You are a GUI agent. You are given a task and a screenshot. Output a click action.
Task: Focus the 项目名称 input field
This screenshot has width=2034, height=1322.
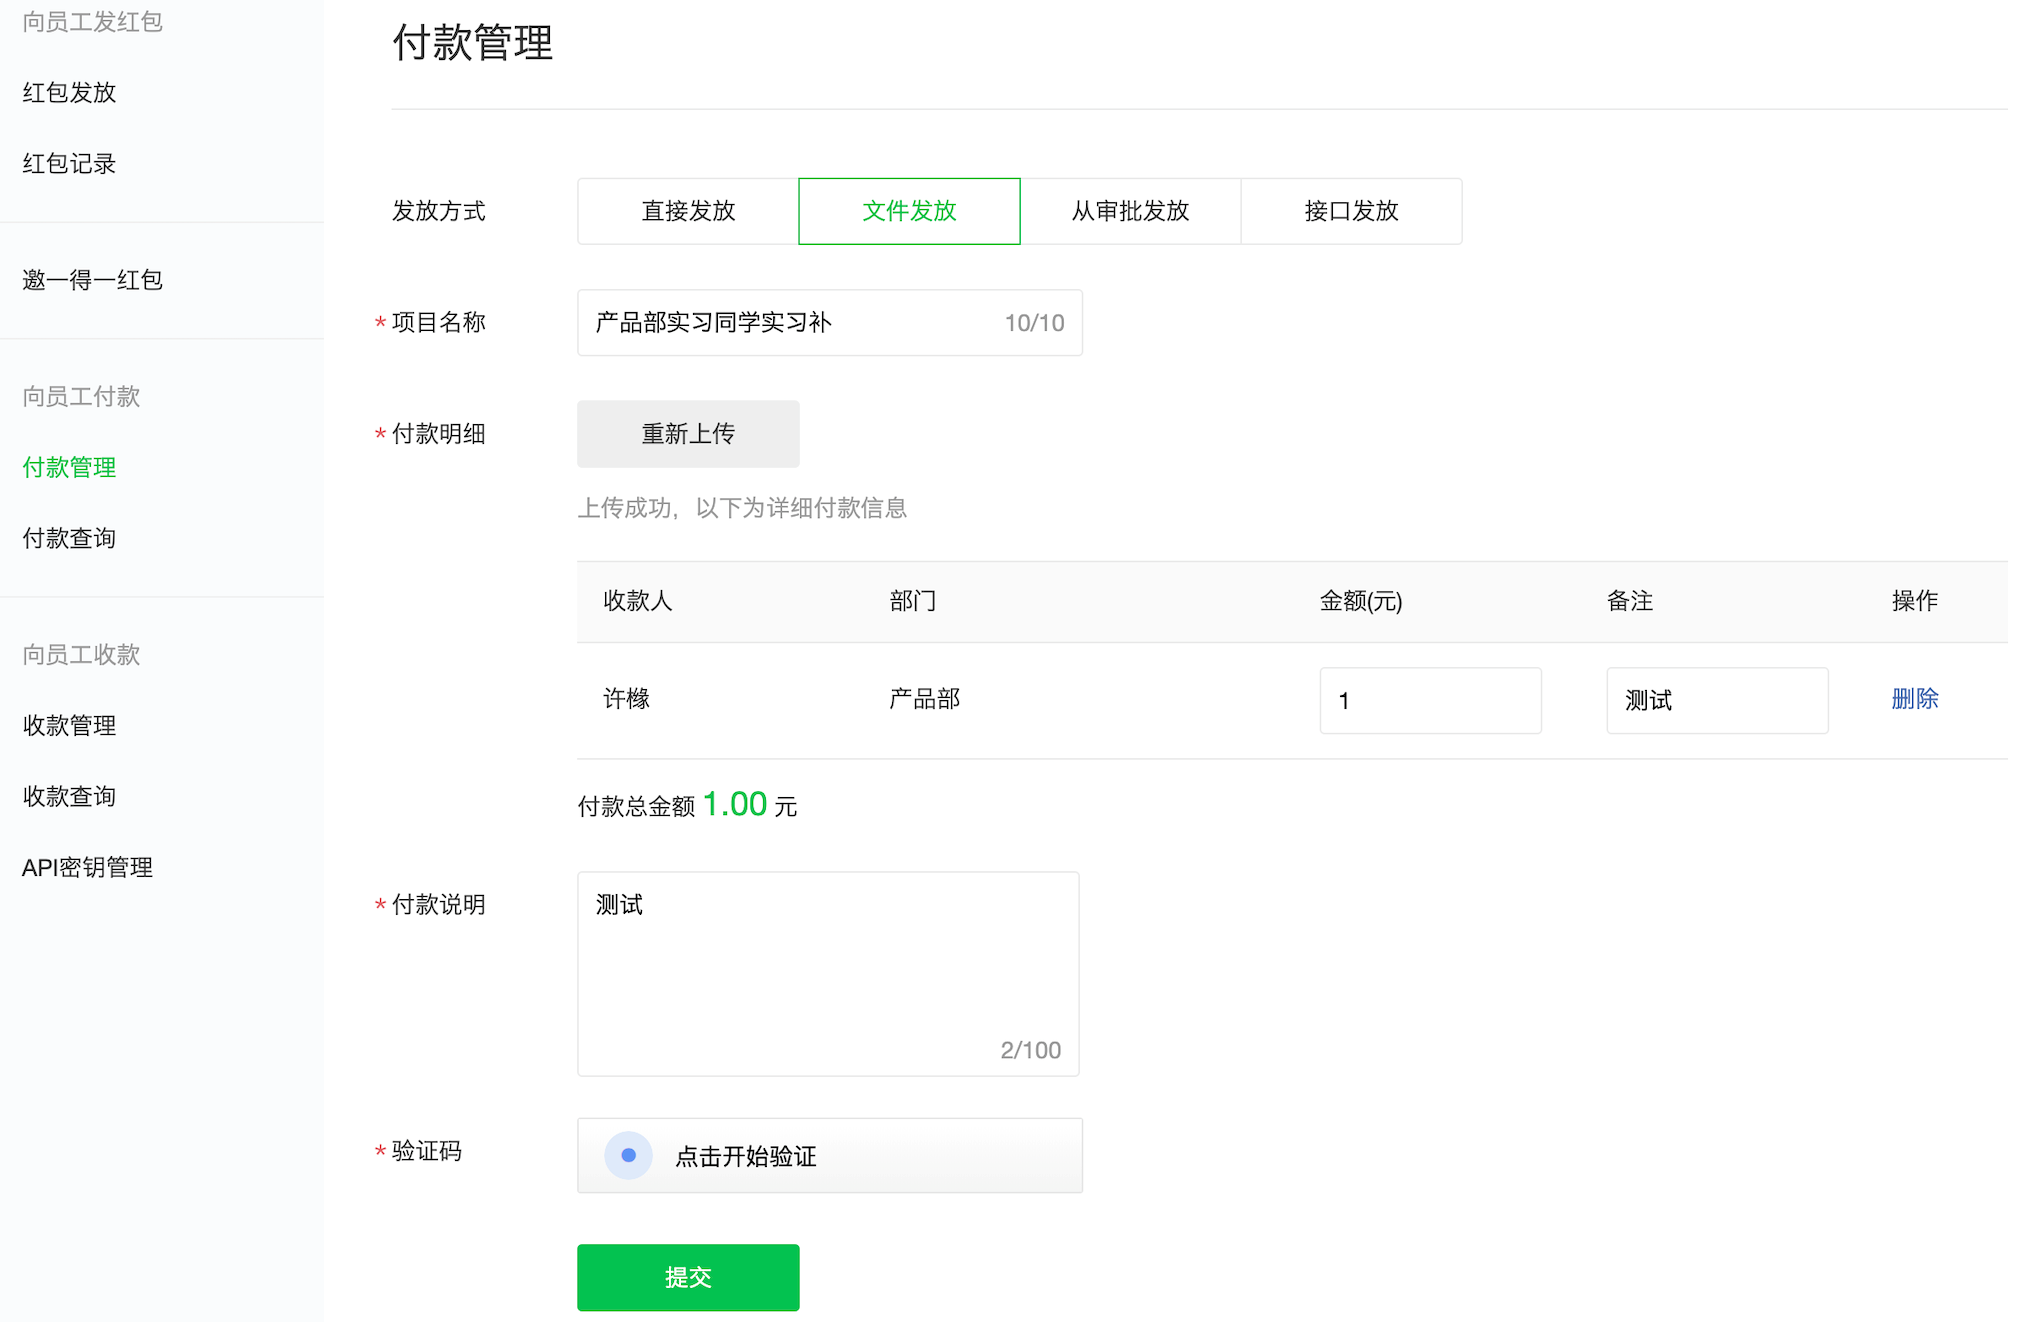(790, 323)
